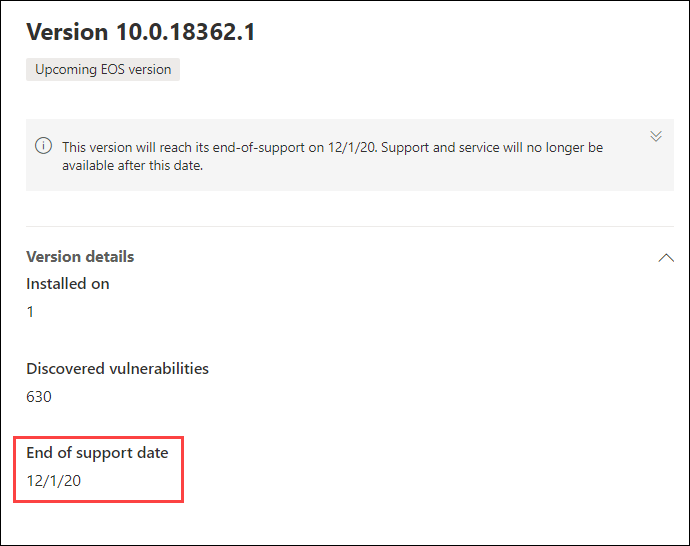Click "Support and service will no longer be" sentence
Viewport: 690px width, 546px height.
tap(492, 147)
